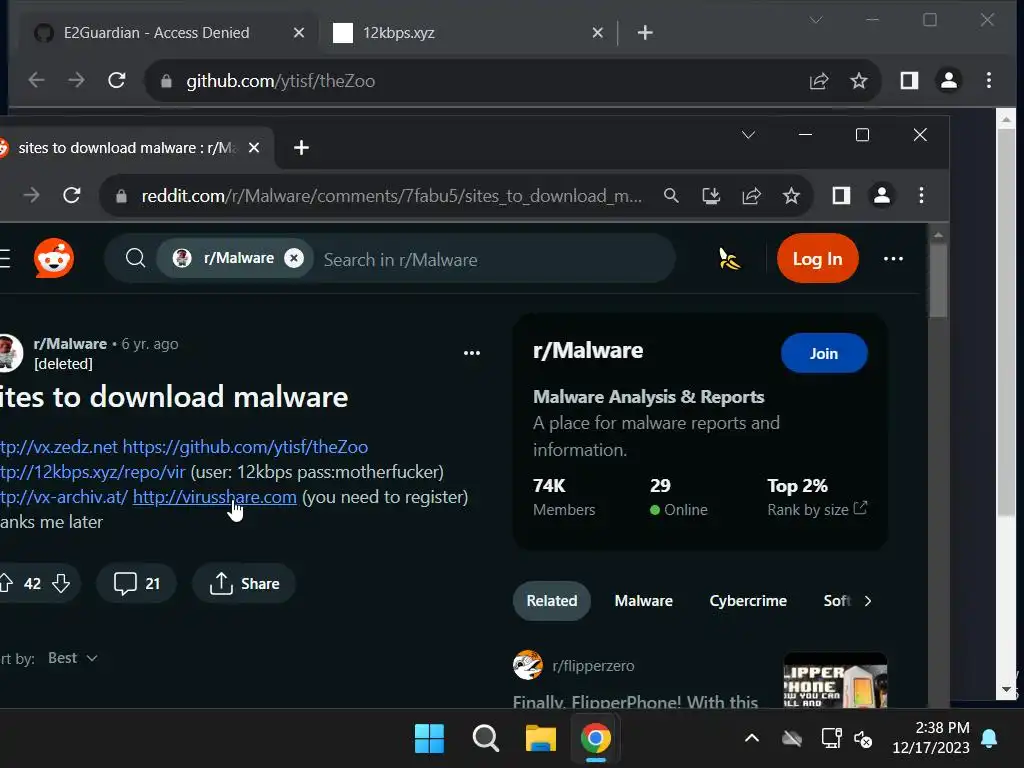This screenshot has width=1024, height=768.
Task: Open Windows taskbar search
Action: (485, 739)
